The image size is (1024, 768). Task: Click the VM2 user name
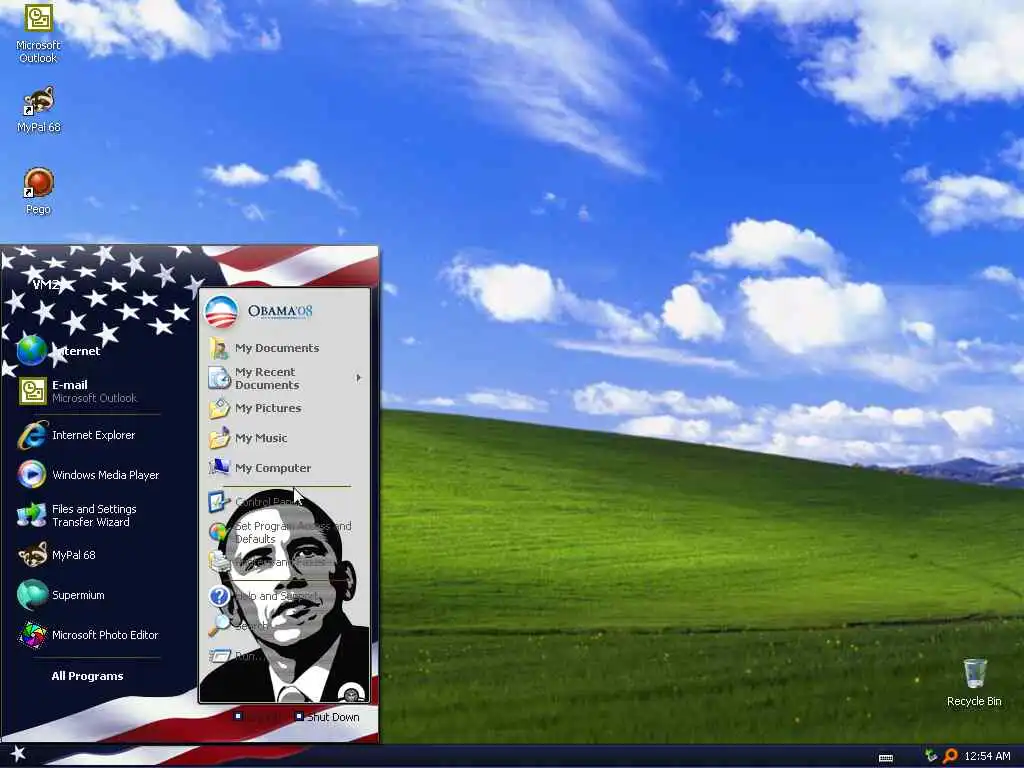46,285
